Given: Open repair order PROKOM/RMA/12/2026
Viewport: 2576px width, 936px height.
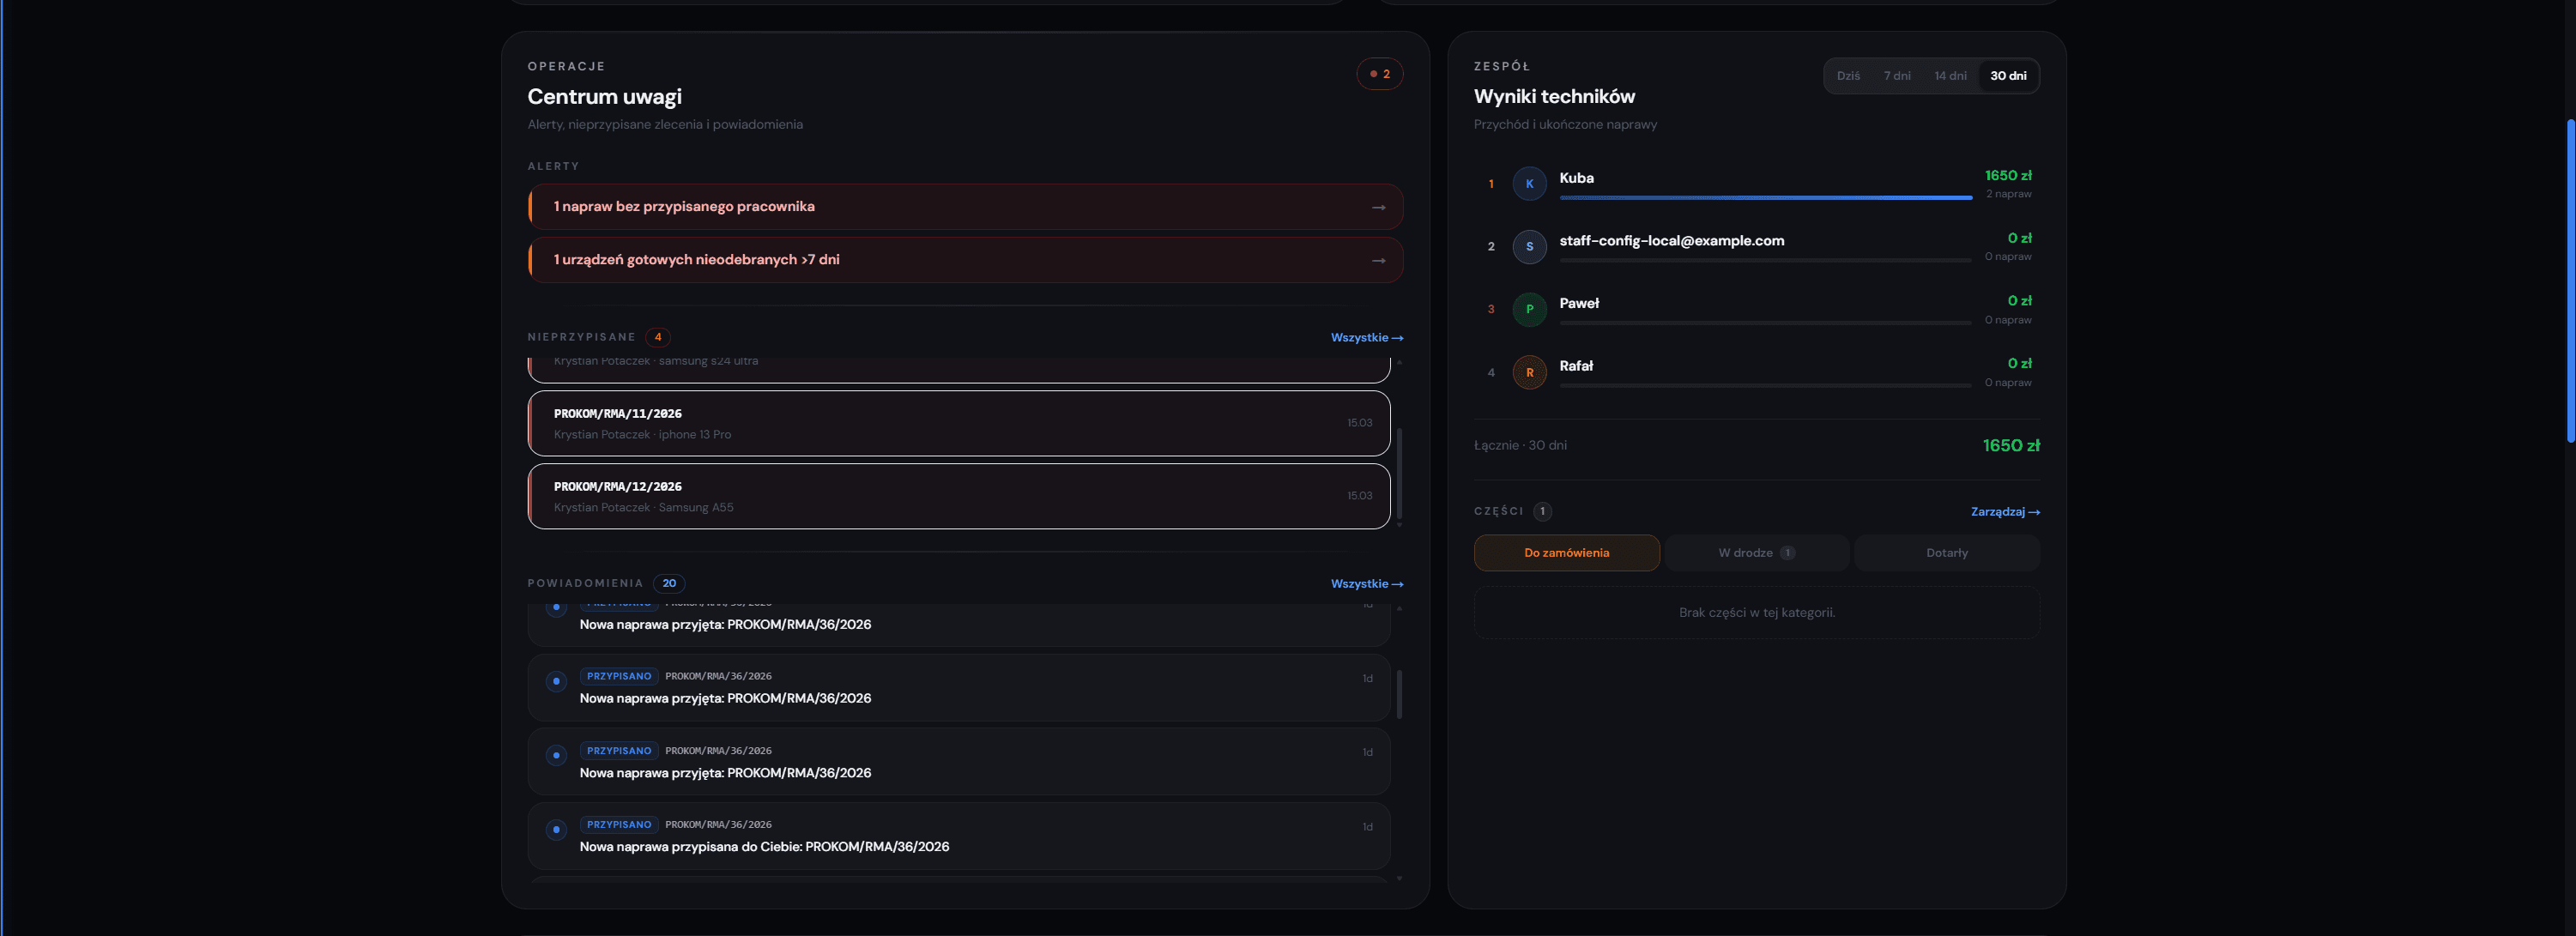Looking at the screenshot, I should click(x=959, y=497).
